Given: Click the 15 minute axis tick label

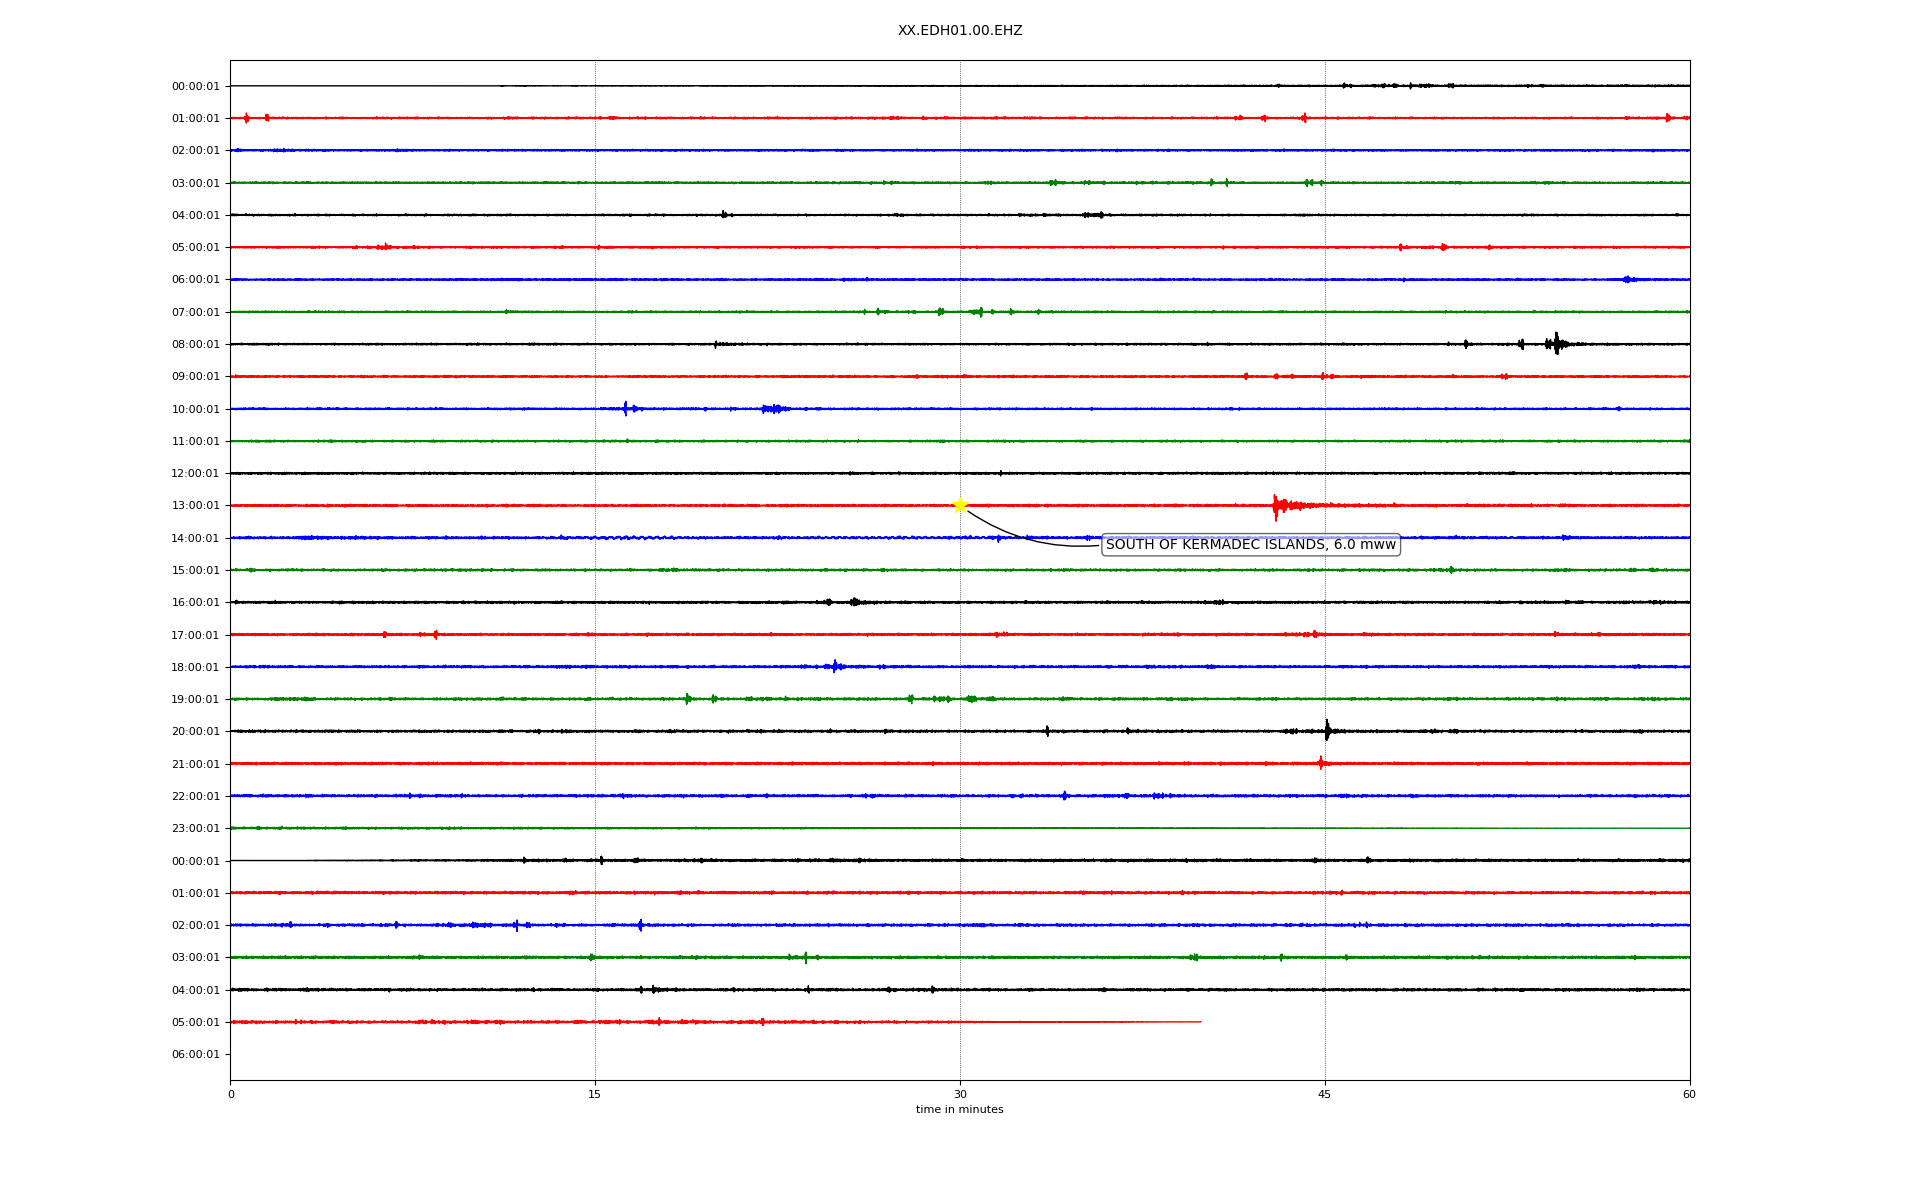Looking at the screenshot, I should pyautogui.click(x=595, y=1095).
